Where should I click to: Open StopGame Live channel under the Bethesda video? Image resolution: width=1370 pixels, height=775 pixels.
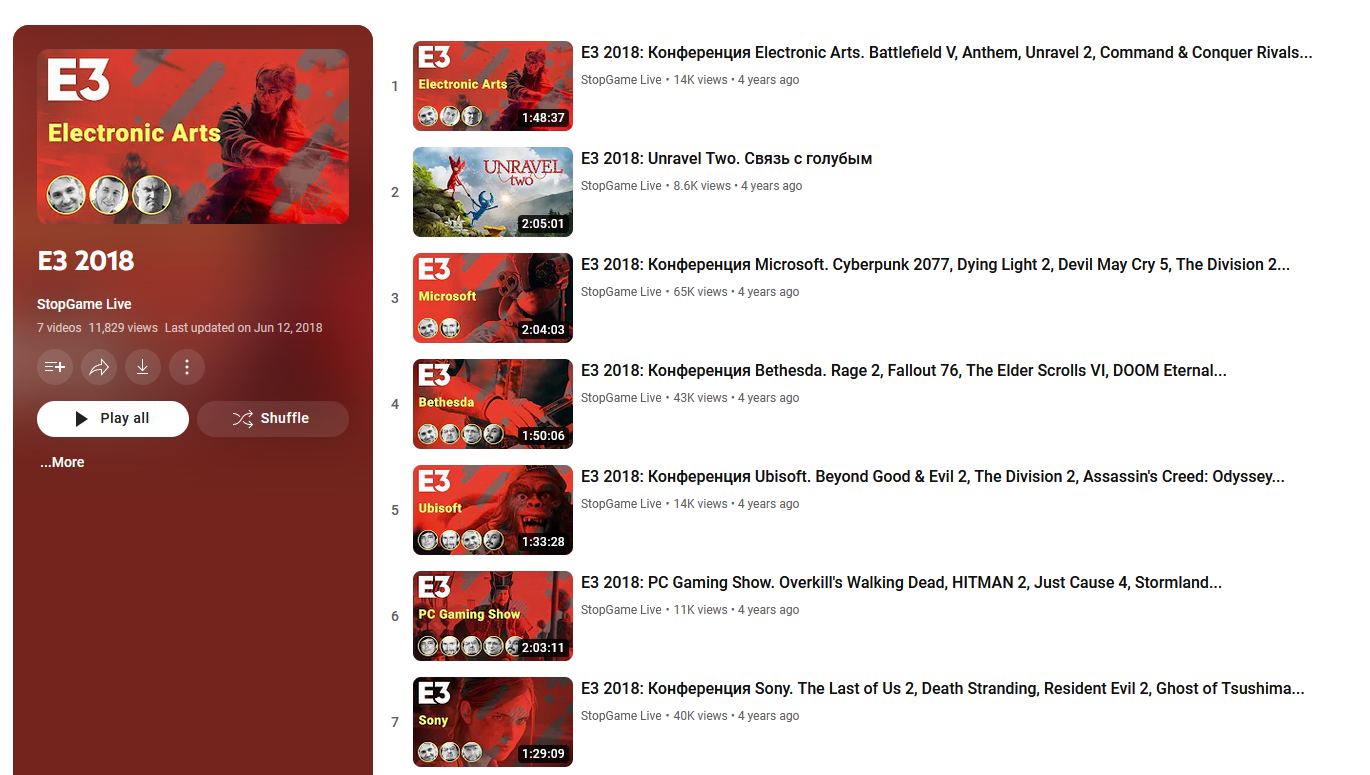click(621, 398)
